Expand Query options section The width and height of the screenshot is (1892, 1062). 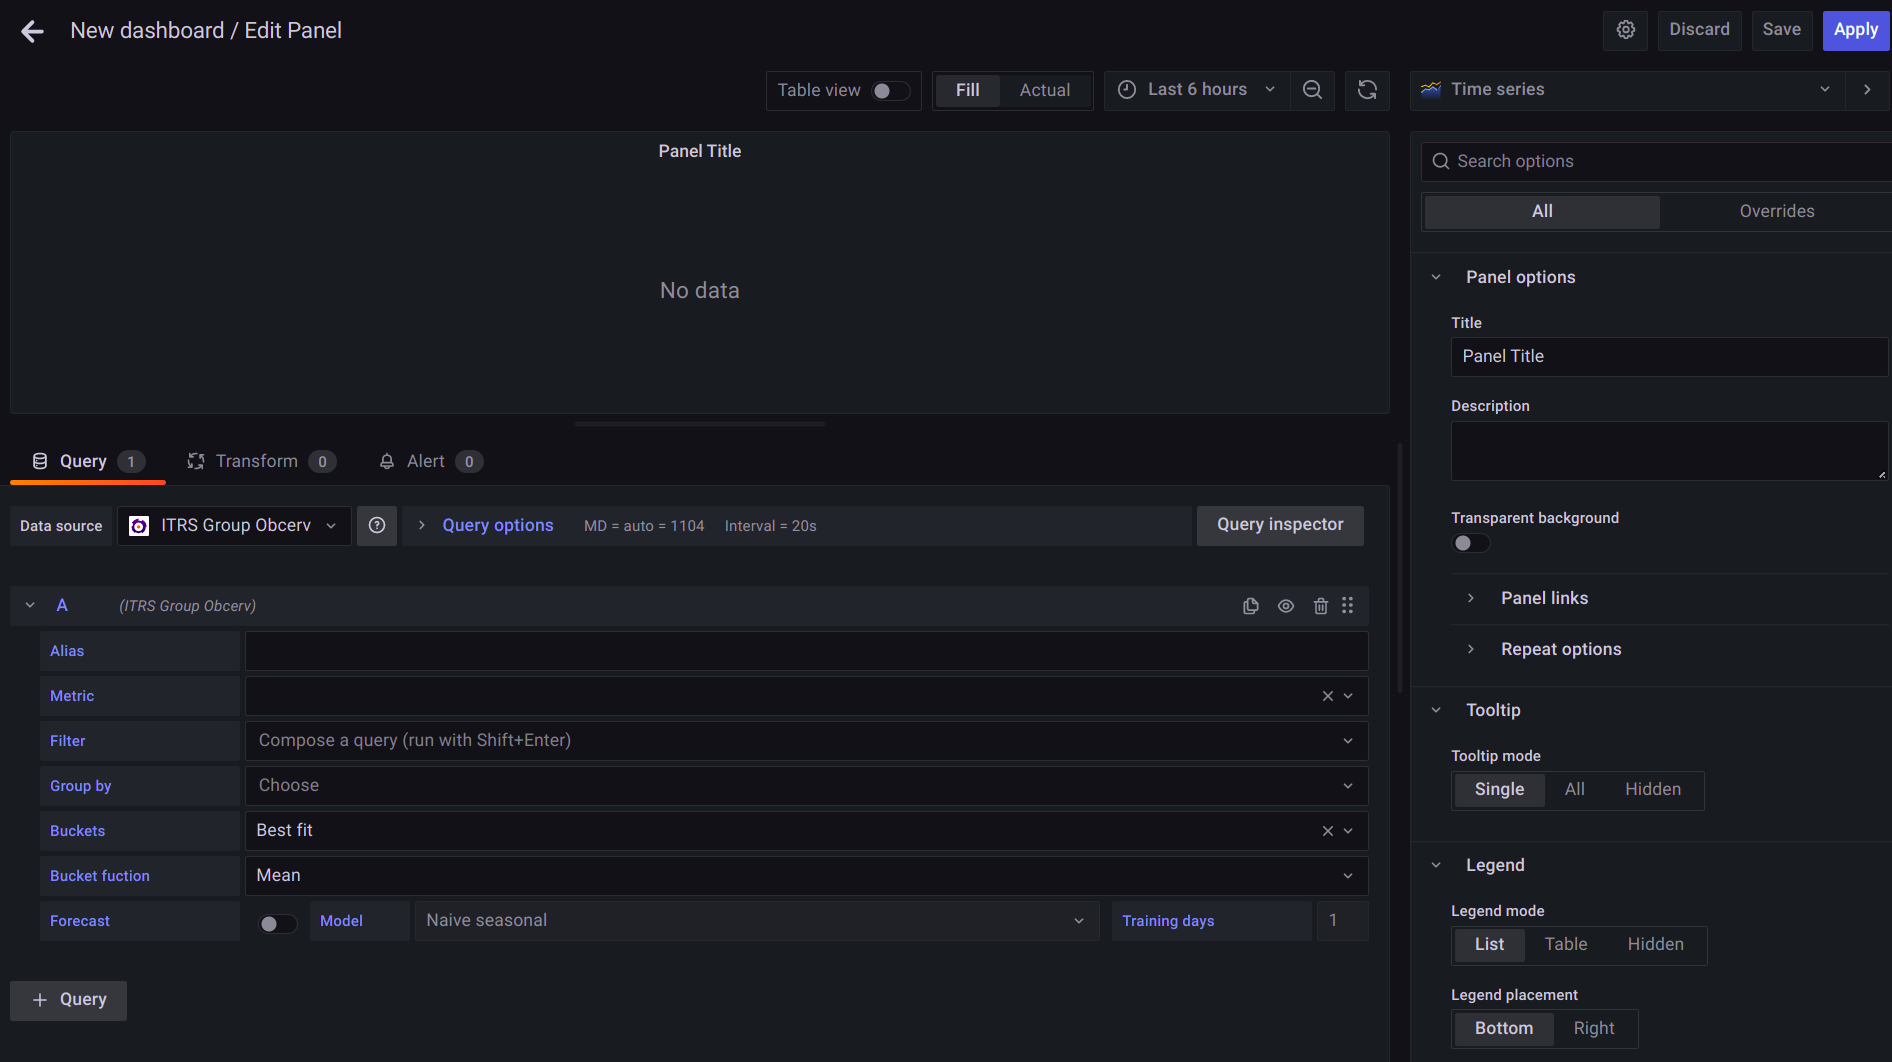click(498, 526)
